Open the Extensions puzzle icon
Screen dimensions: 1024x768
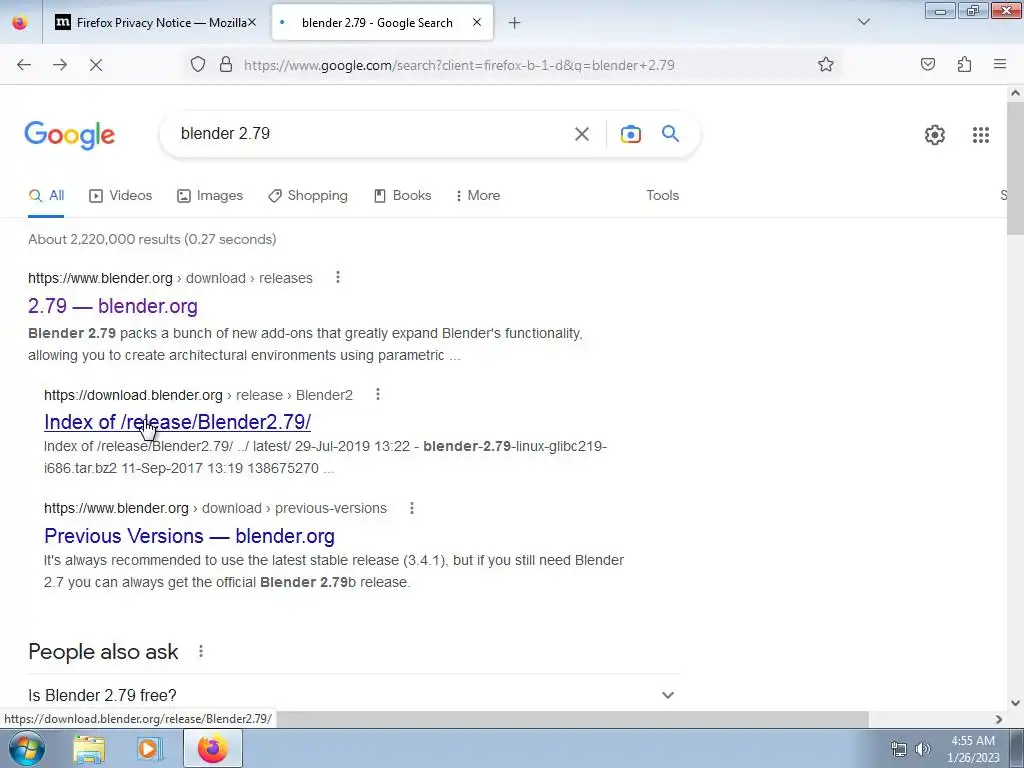pyautogui.click(x=964, y=64)
